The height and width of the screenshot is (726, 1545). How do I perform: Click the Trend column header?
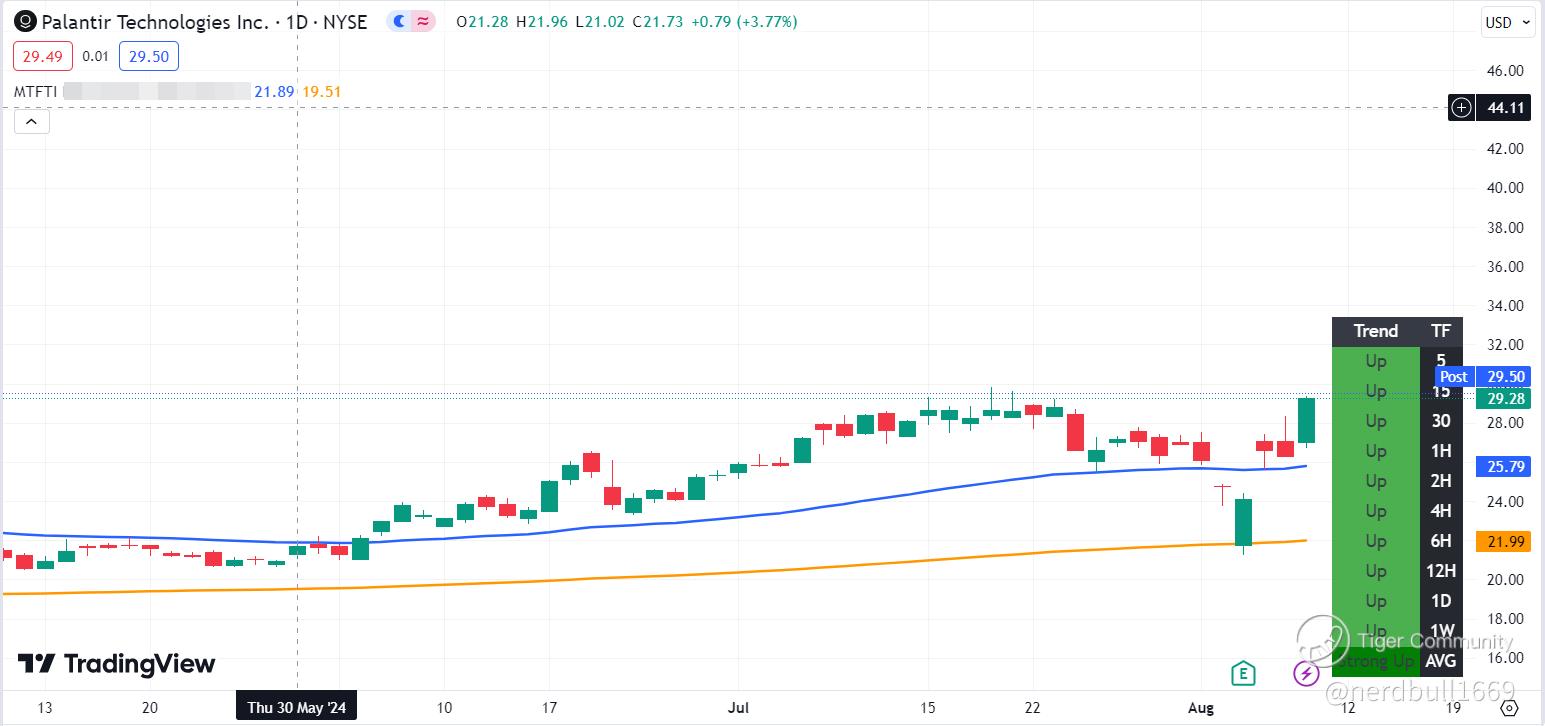tap(1375, 331)
